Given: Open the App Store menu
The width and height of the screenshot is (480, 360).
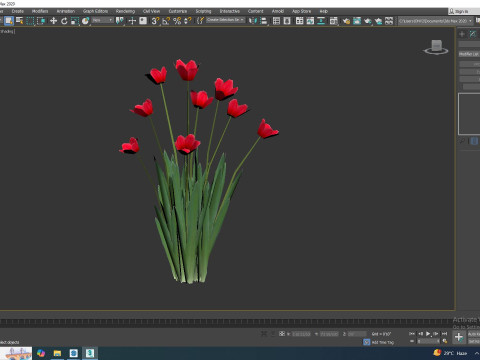Looking at the screenshot, I should 301,11.
